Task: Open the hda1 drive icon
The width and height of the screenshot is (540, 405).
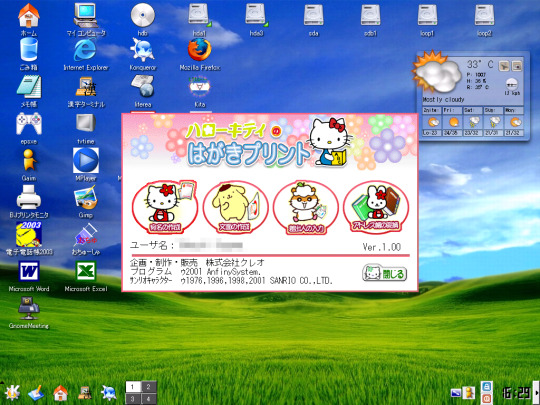Action: (x=199, y=20)
